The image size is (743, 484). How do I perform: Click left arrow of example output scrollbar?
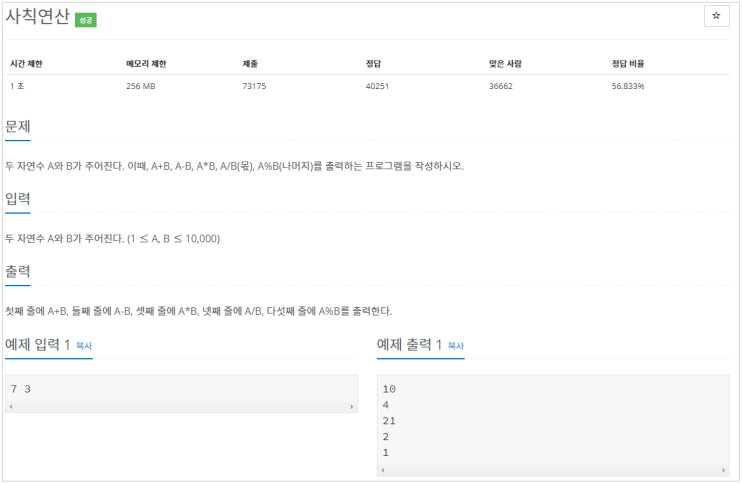[x=383, y=470]
